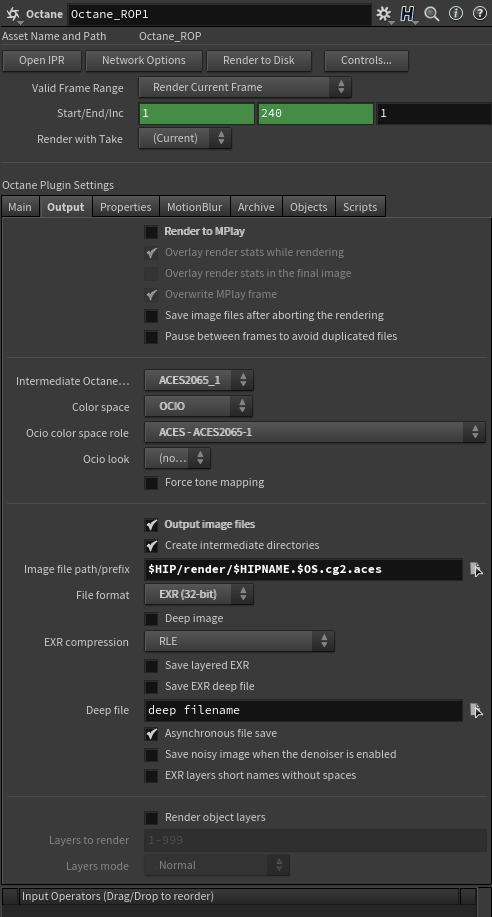
Task: Click the end frame field showing 240
Action: coord(316,113)
